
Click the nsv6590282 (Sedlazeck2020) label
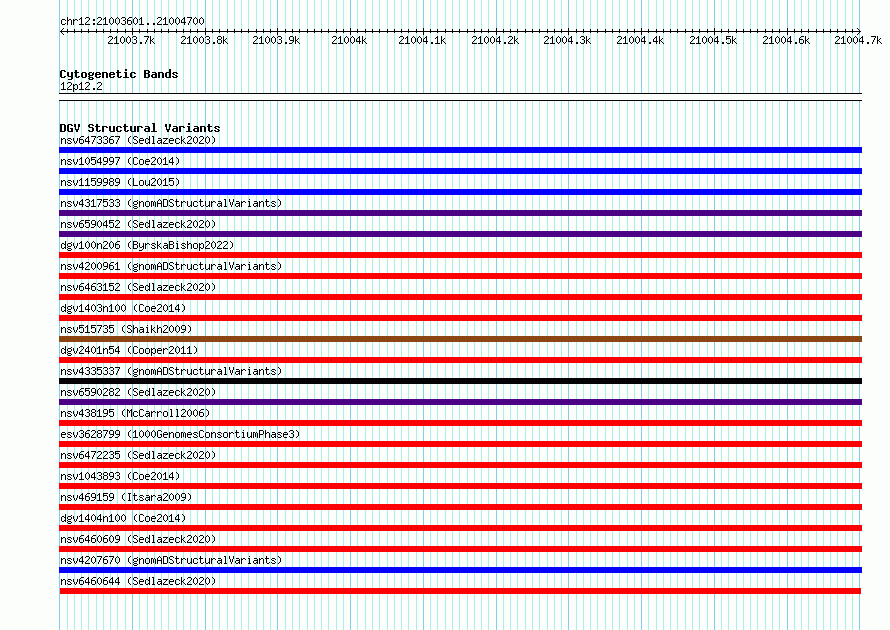click(138, 392)
